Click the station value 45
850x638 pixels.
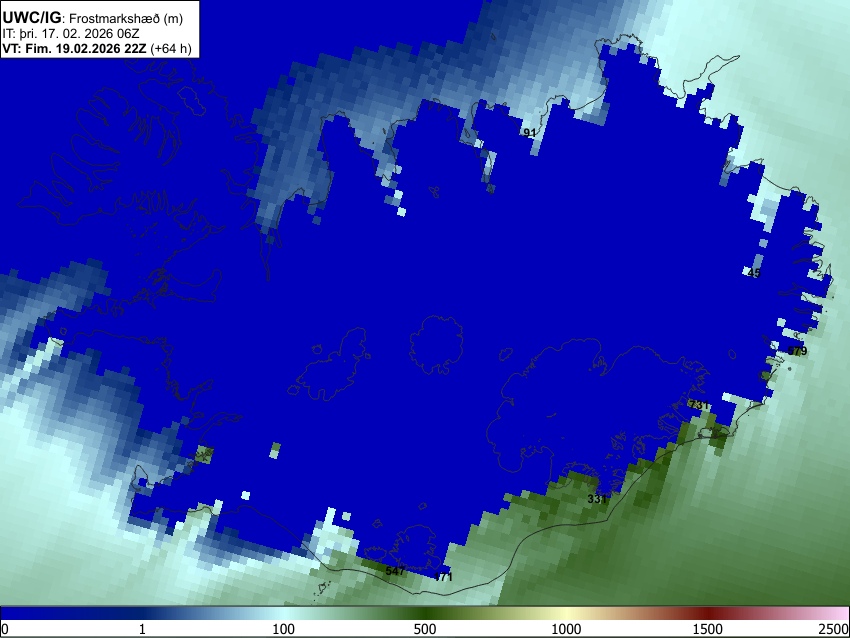754,273
